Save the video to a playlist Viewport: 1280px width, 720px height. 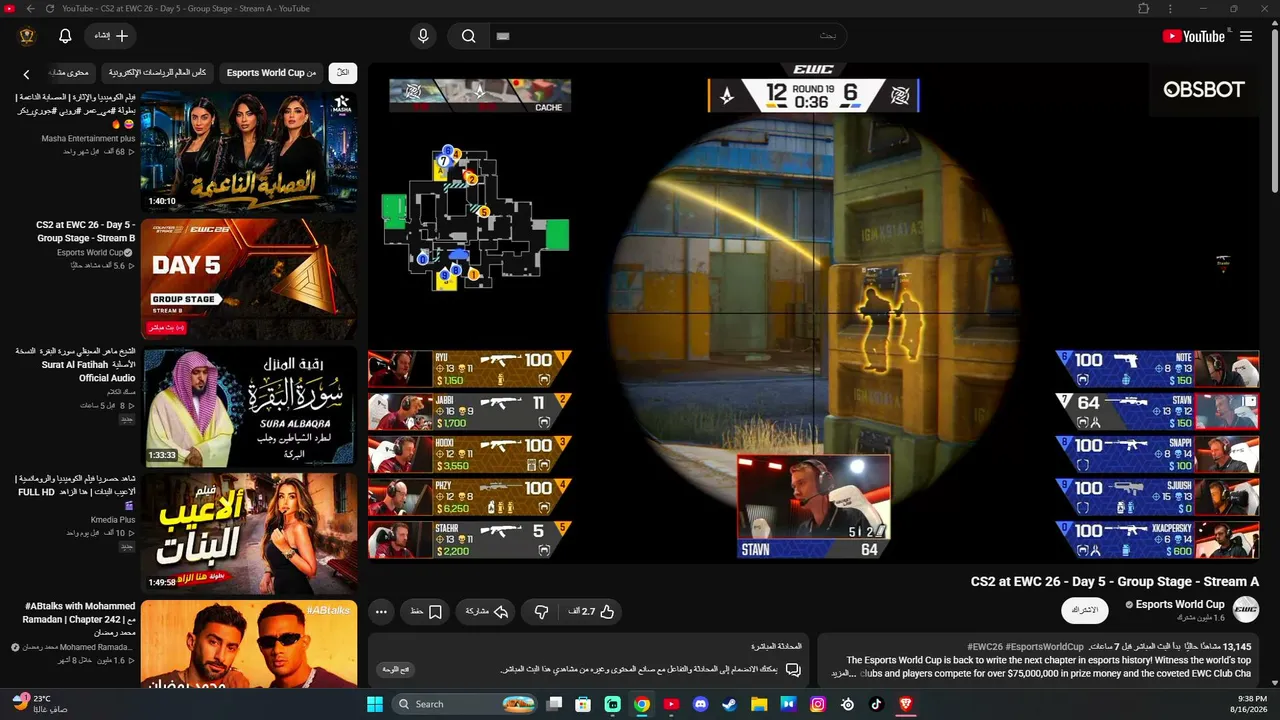426,611
